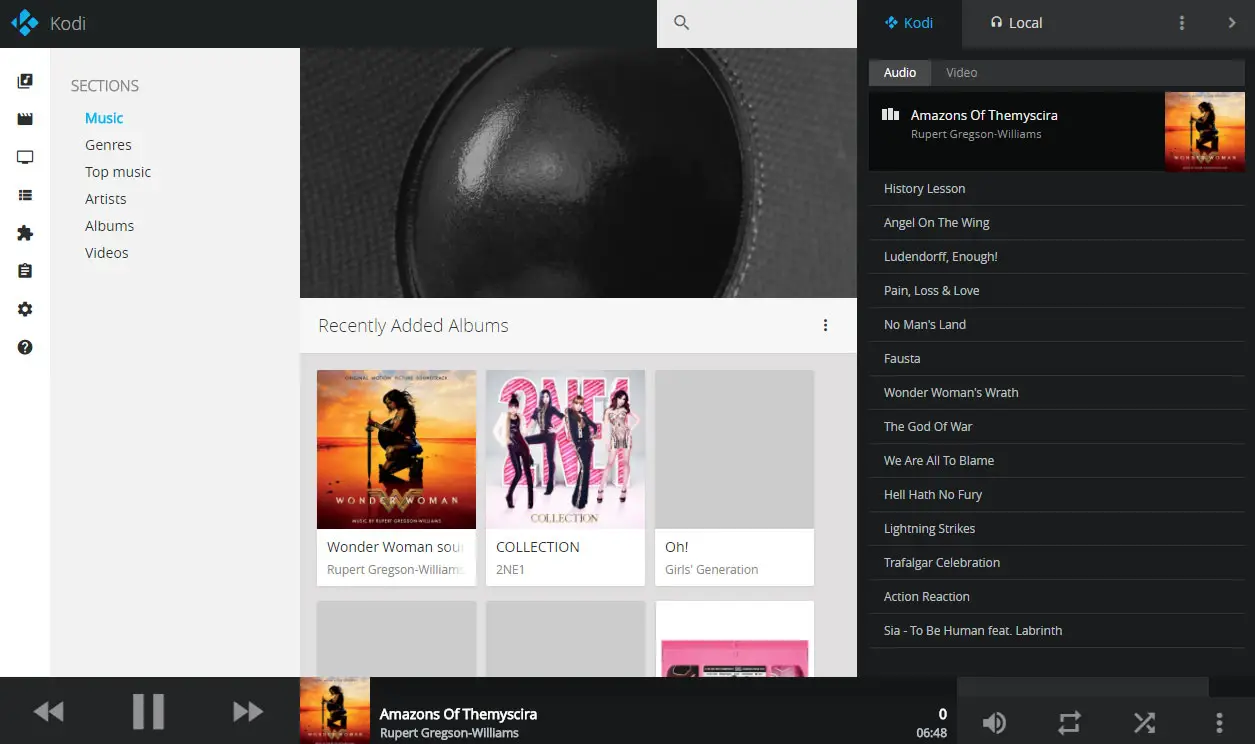This screenshot has width=1255, height=744.
Task: Open the TV shows monitor icon
Action: (25, 157)
